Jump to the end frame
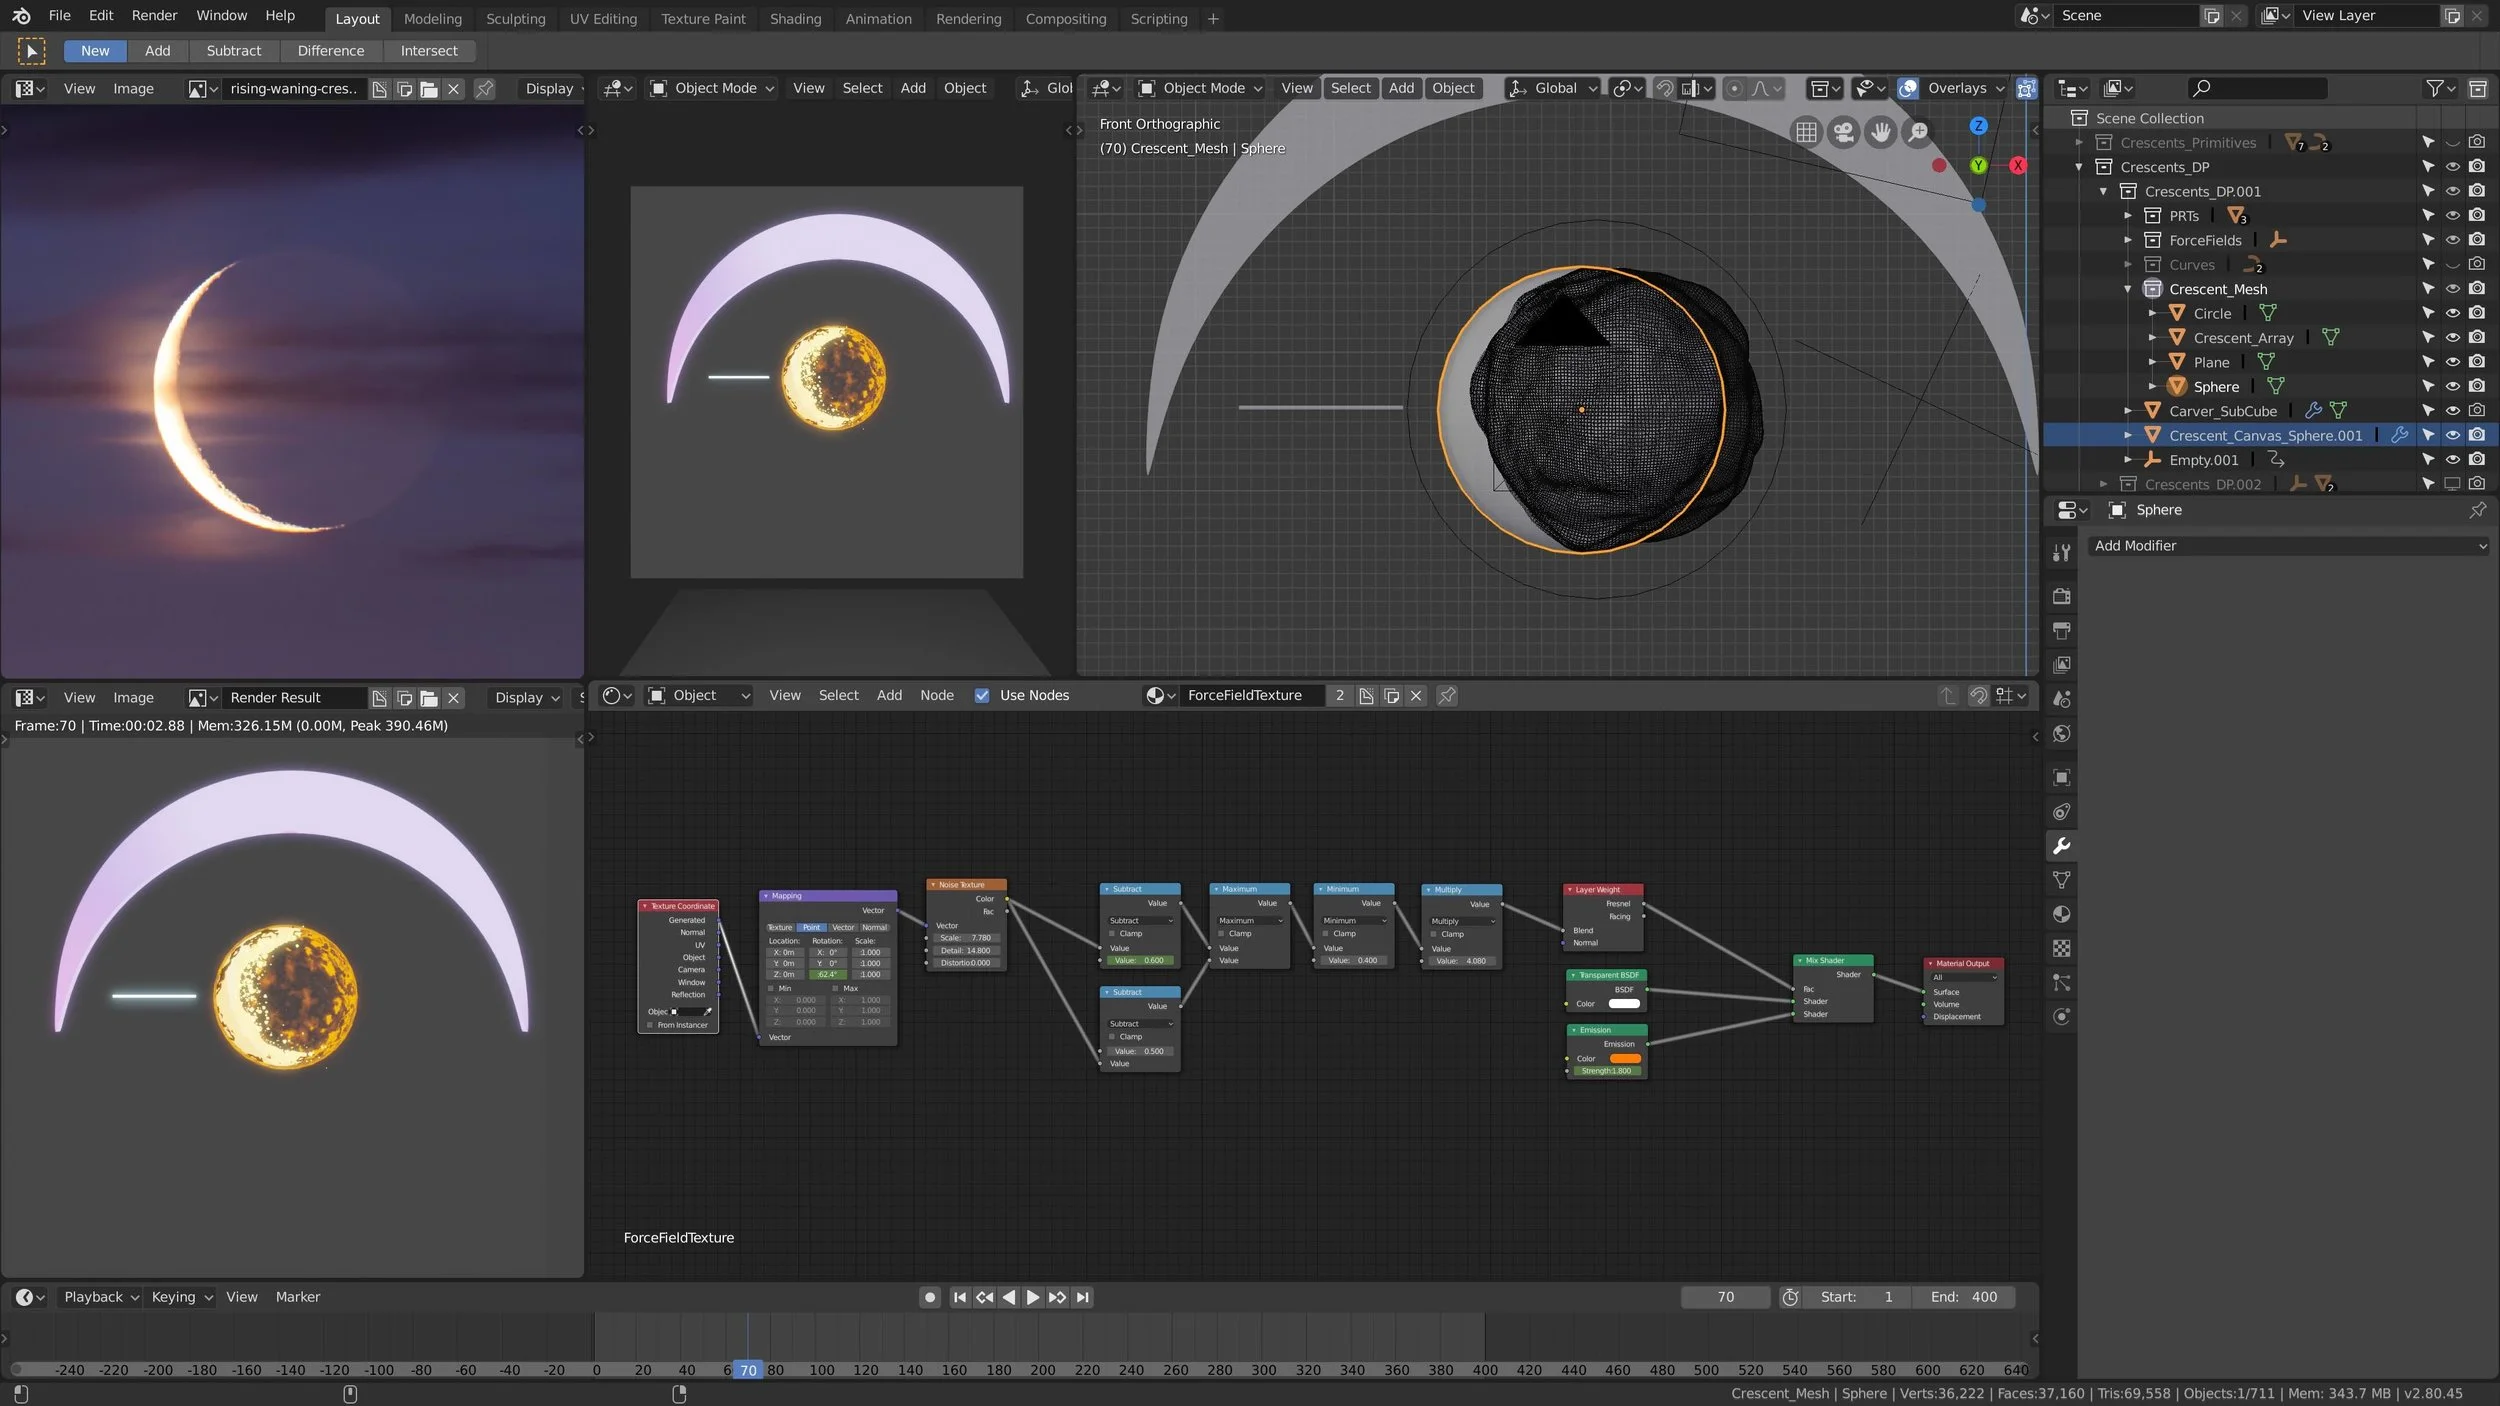The image size is (2500, 1406). coord(1082,1298)
